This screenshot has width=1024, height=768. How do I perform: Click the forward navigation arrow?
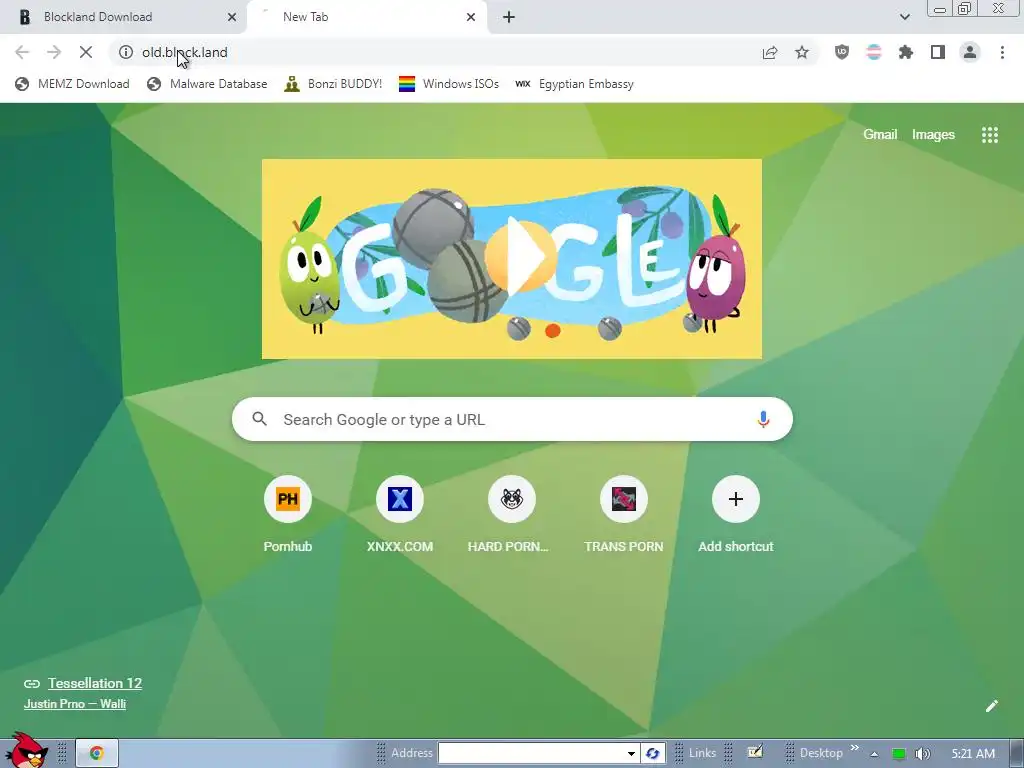pyautogui.click(x=54, y=52)
